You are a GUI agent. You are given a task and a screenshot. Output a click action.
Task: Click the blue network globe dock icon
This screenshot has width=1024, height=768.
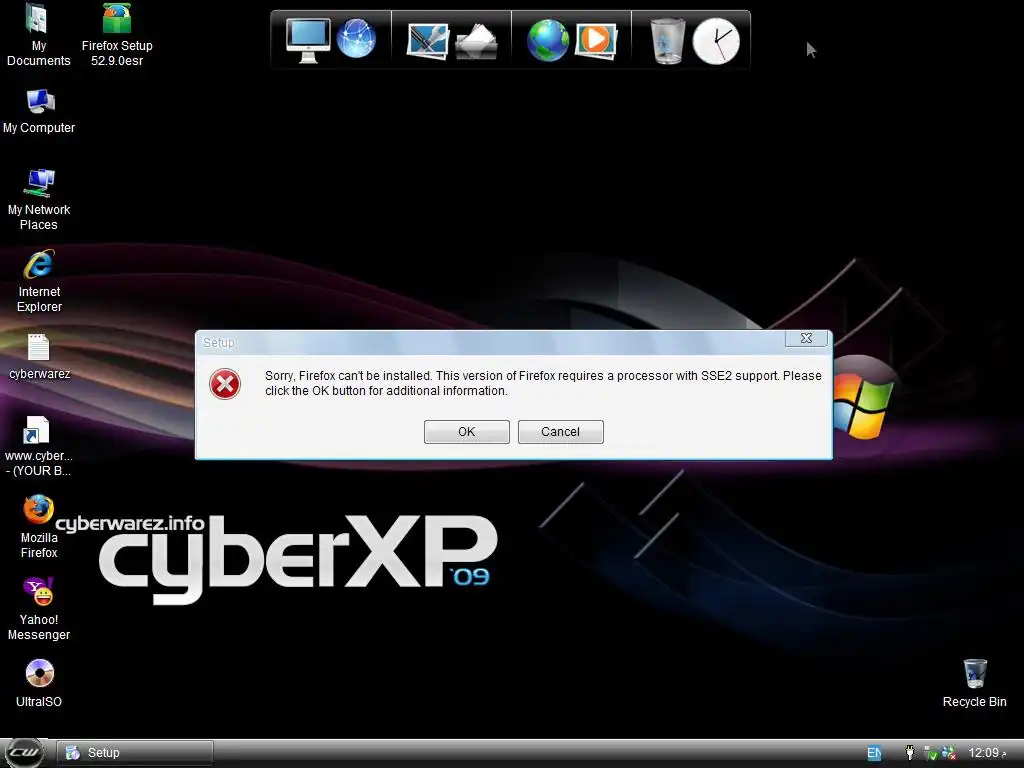pos(356,39)
